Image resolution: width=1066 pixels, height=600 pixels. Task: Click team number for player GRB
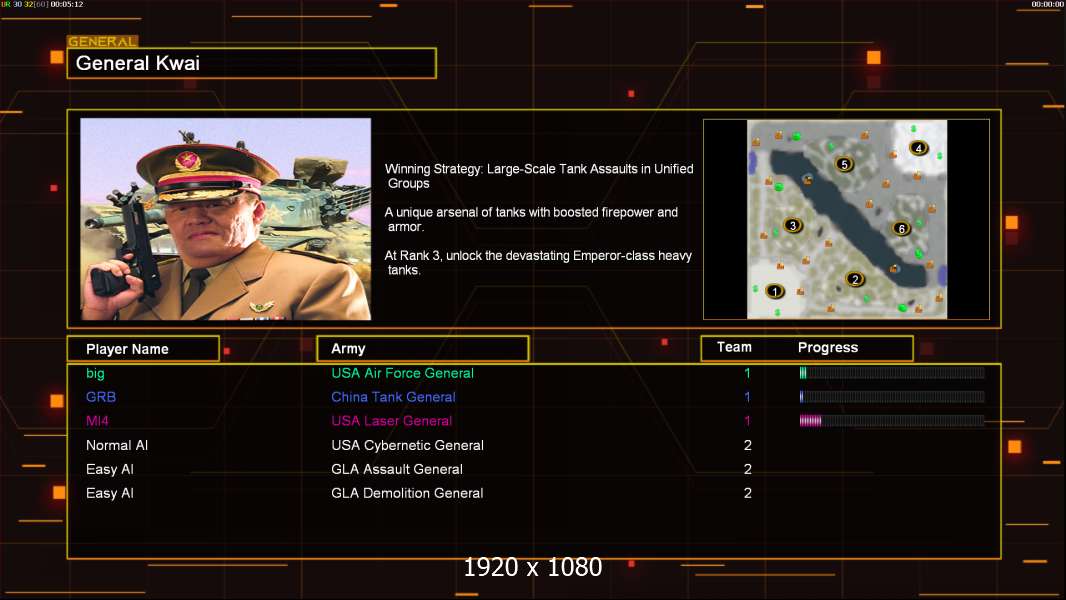tap(747, 397)
